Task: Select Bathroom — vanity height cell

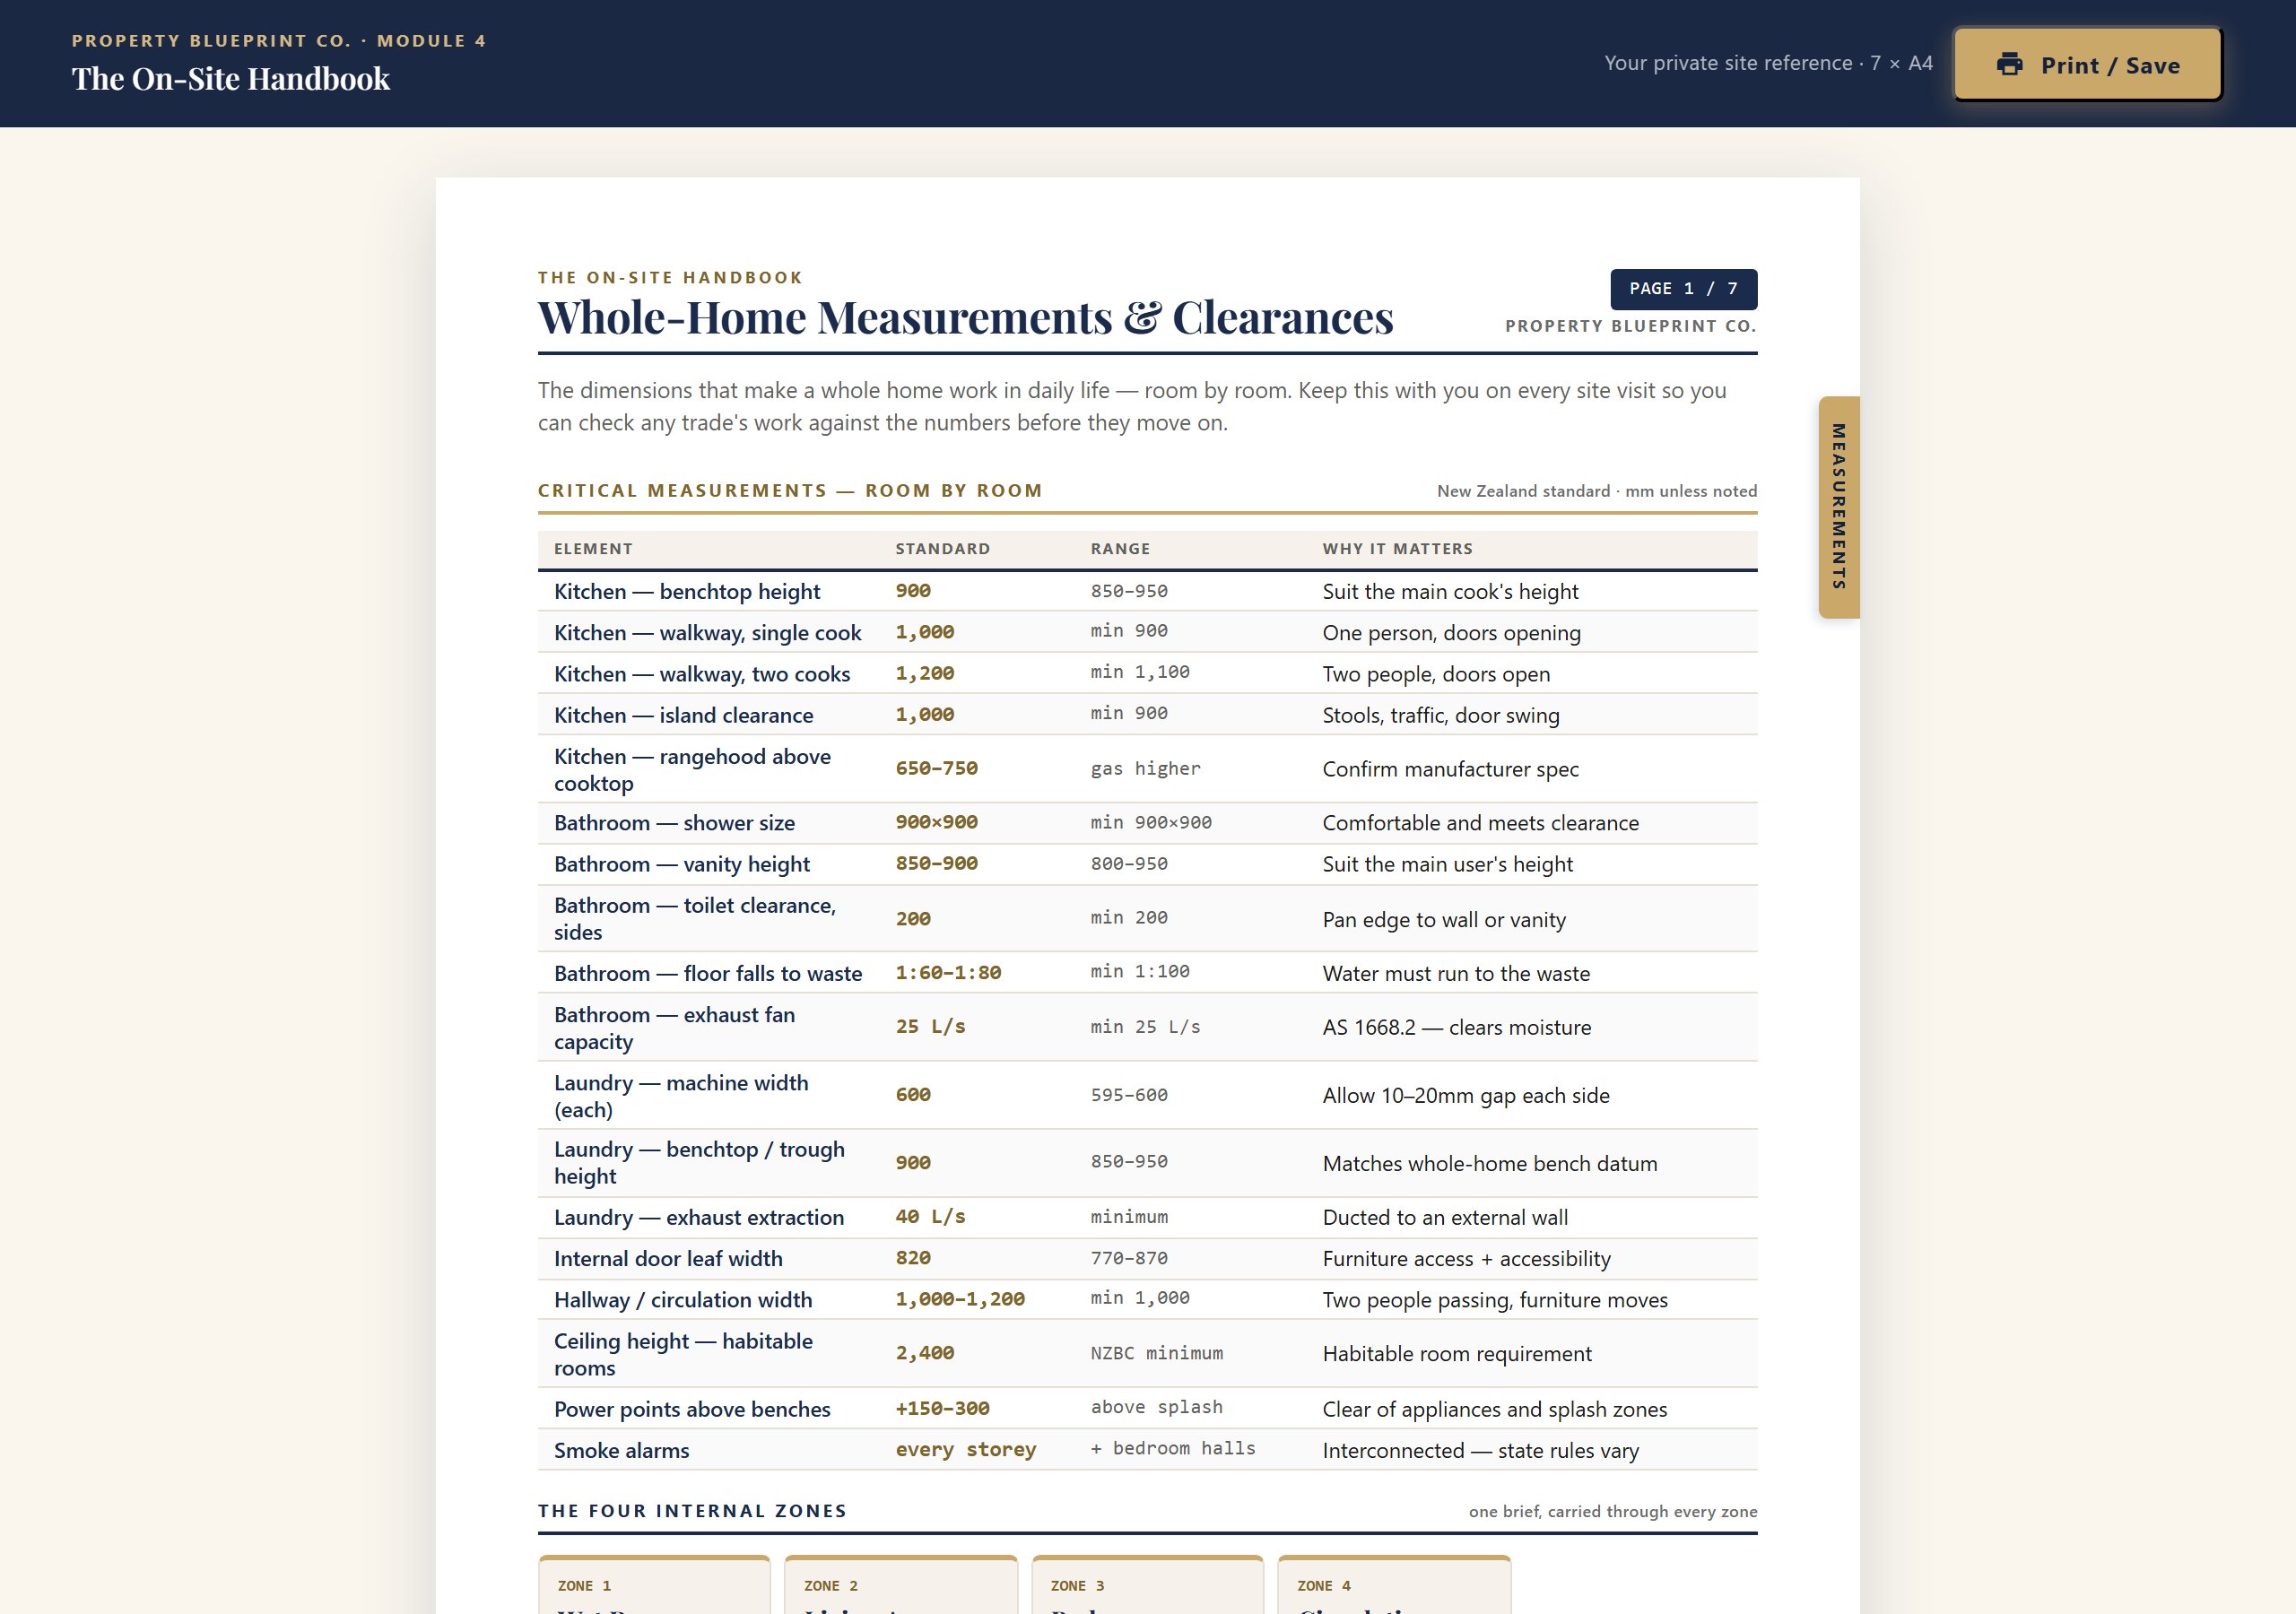Action: point(682,864)
